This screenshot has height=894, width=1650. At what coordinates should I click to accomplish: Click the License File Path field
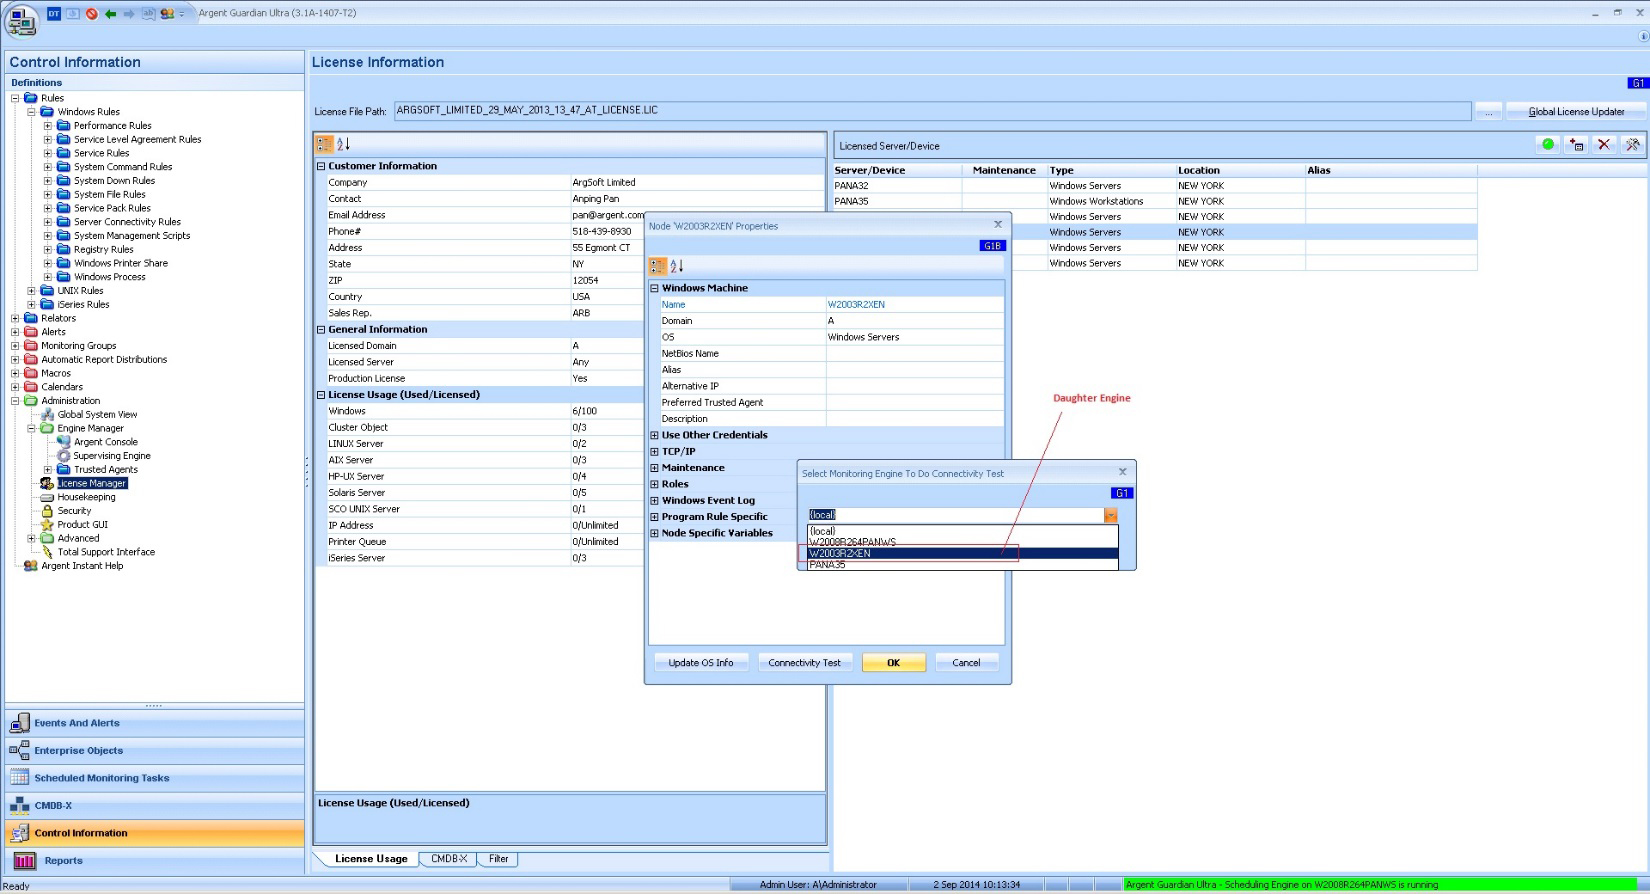point(930,111)
